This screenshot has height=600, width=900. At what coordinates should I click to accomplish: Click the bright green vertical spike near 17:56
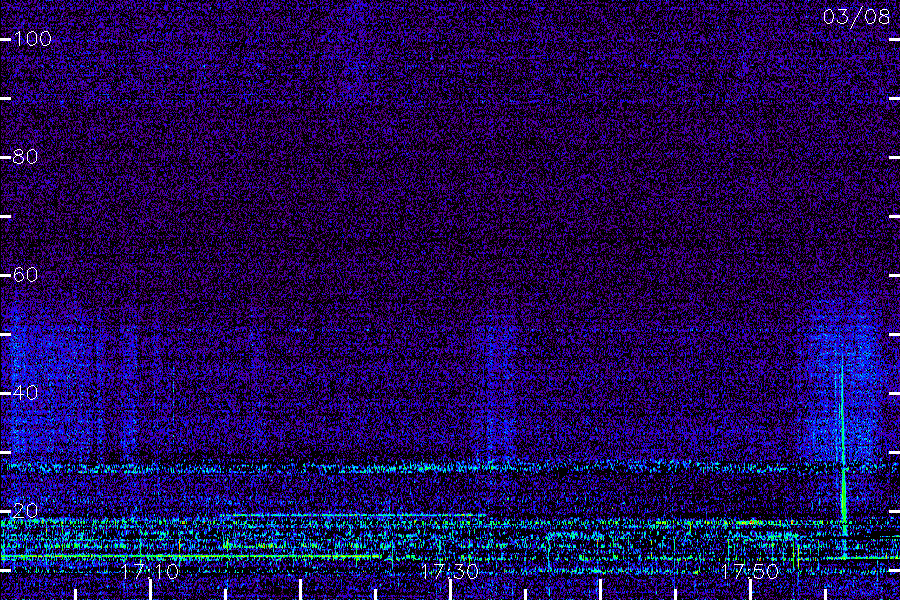tap(843, 454)
